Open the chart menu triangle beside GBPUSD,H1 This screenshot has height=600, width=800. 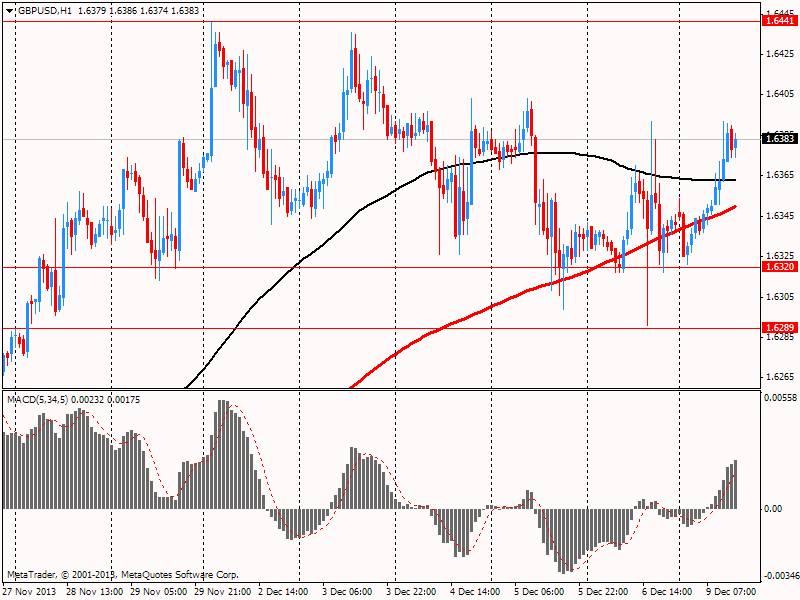[10, 11]
